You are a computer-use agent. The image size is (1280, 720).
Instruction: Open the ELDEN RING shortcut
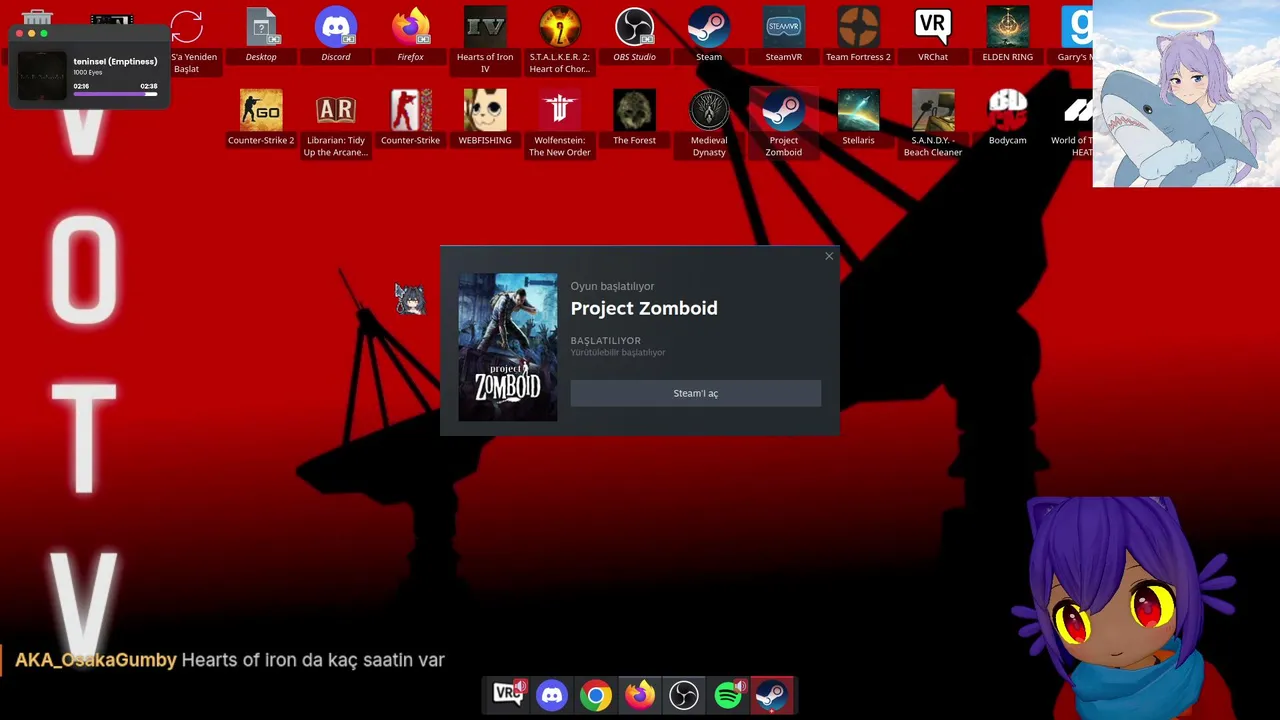1007,35
